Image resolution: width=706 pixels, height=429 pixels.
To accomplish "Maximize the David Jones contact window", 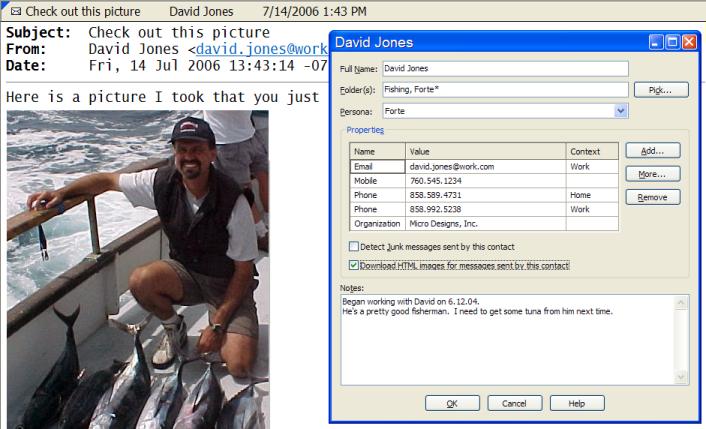I will coord(672,44).
